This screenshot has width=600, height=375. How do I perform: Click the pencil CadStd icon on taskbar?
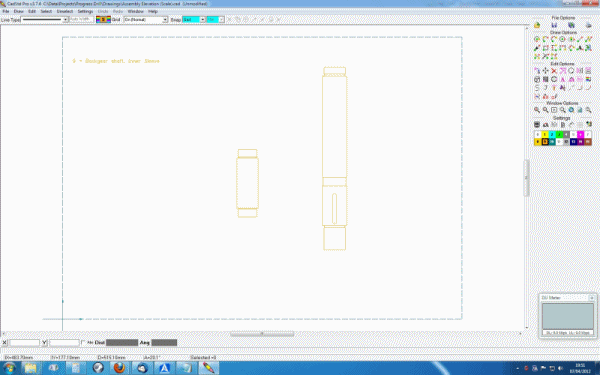[209, 368]
